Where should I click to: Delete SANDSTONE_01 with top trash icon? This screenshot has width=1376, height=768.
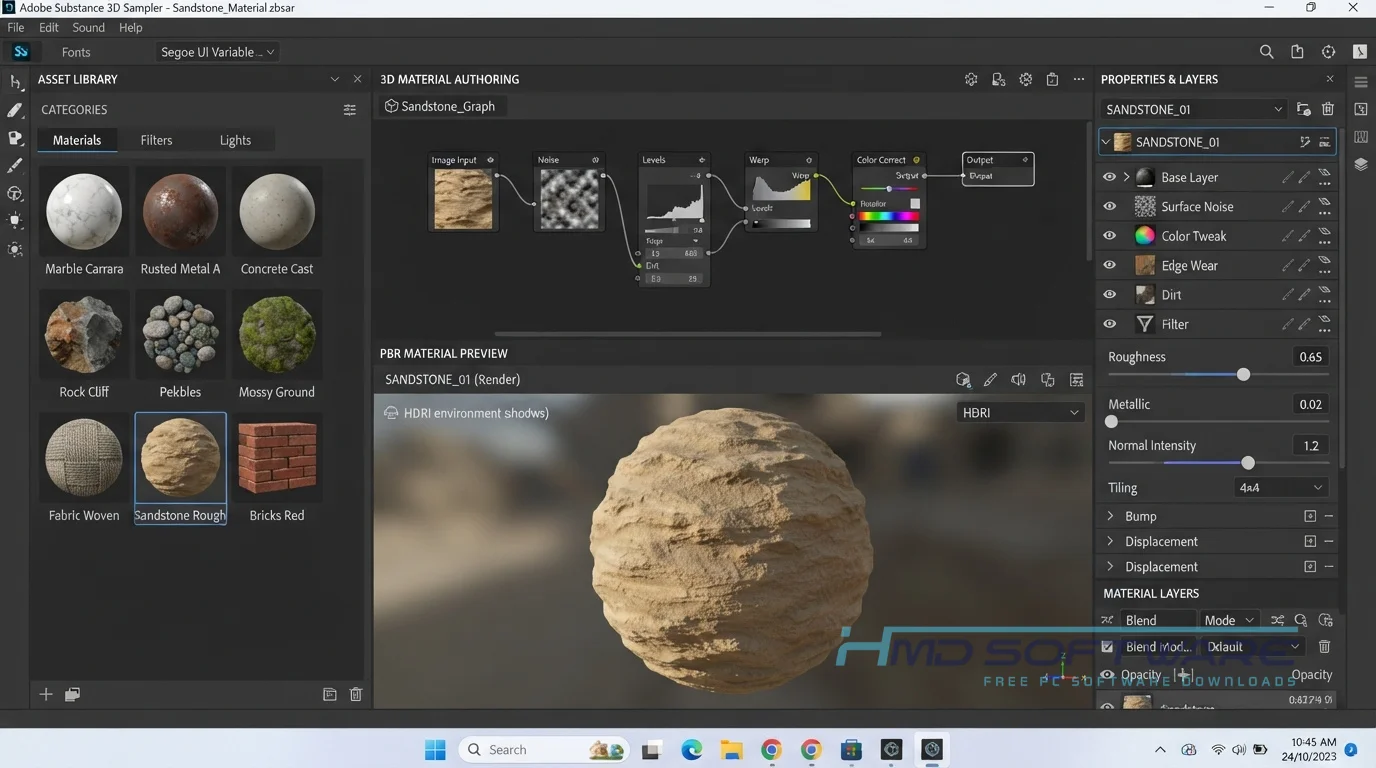pos(1328,109)
